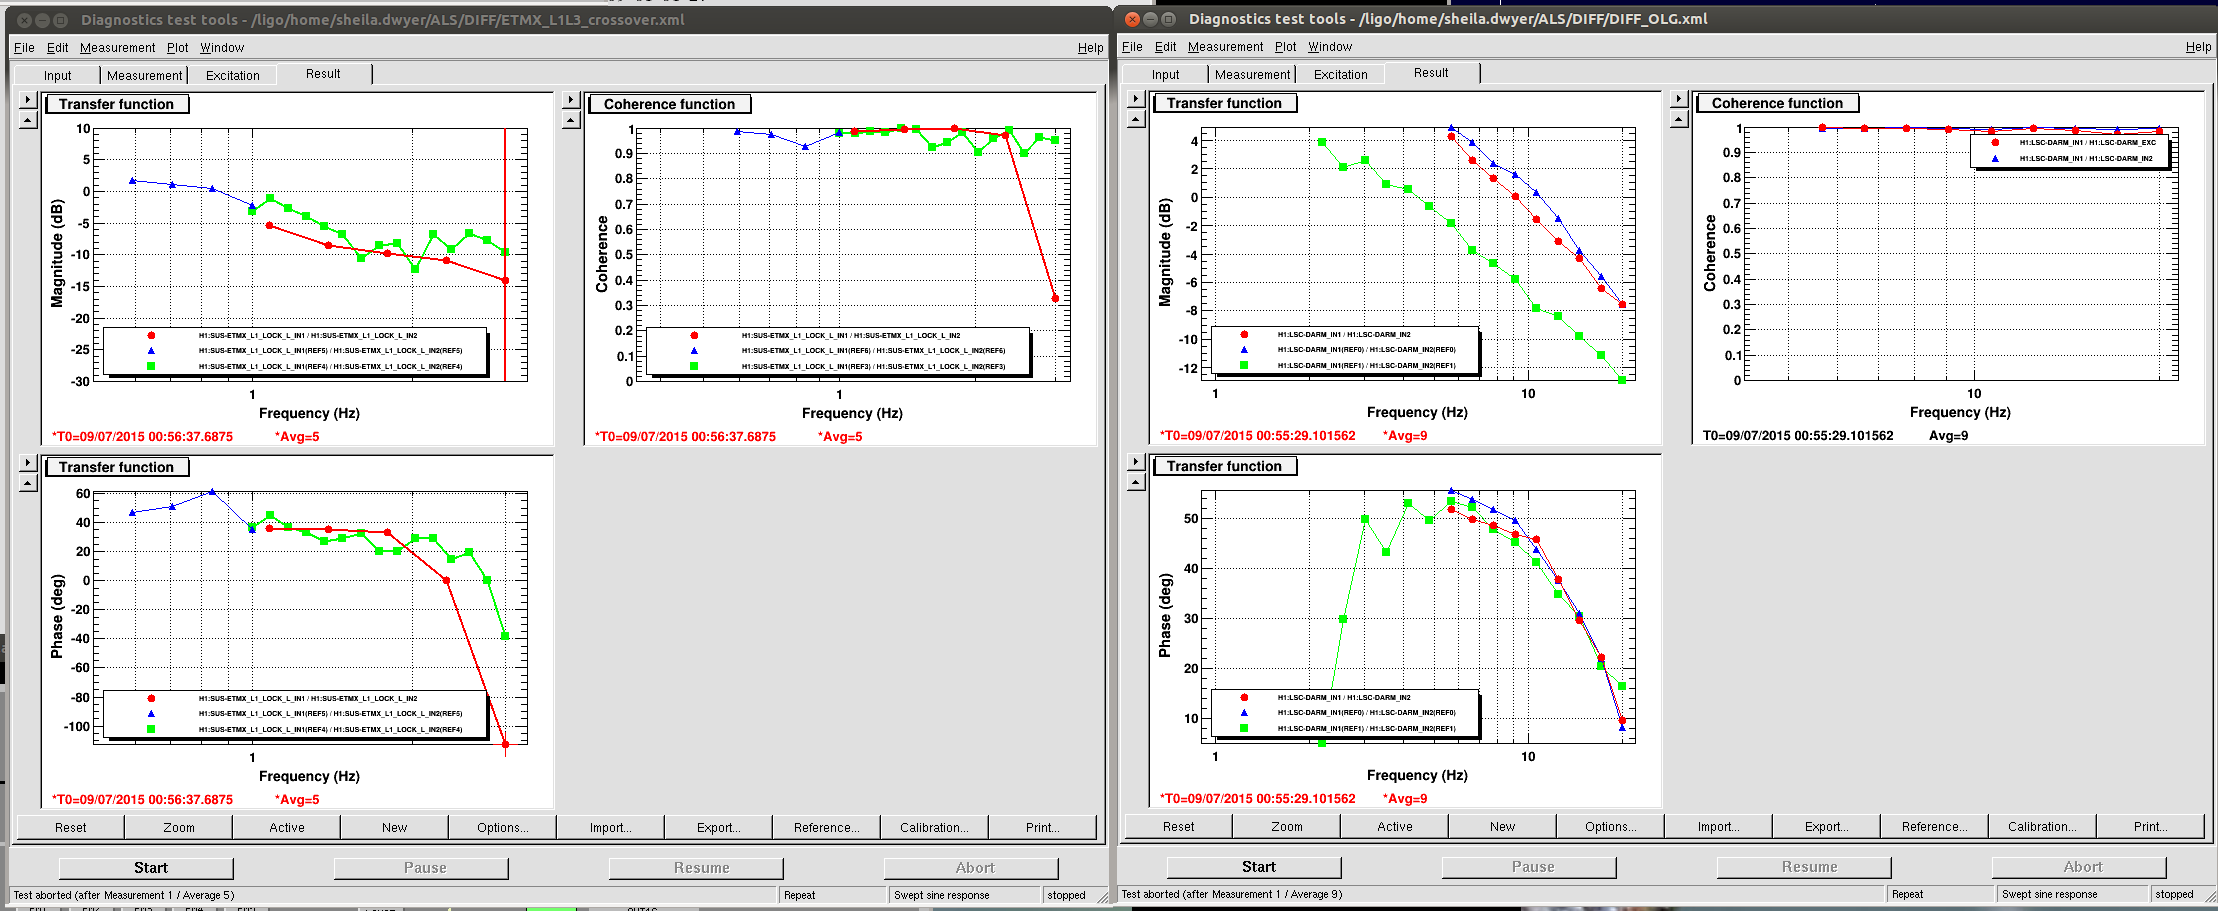Click 'Test aborted (after Measurement 1 / Average 5)' status
2218x911 pixels.
pyautogui.click(x=124, y=895)
